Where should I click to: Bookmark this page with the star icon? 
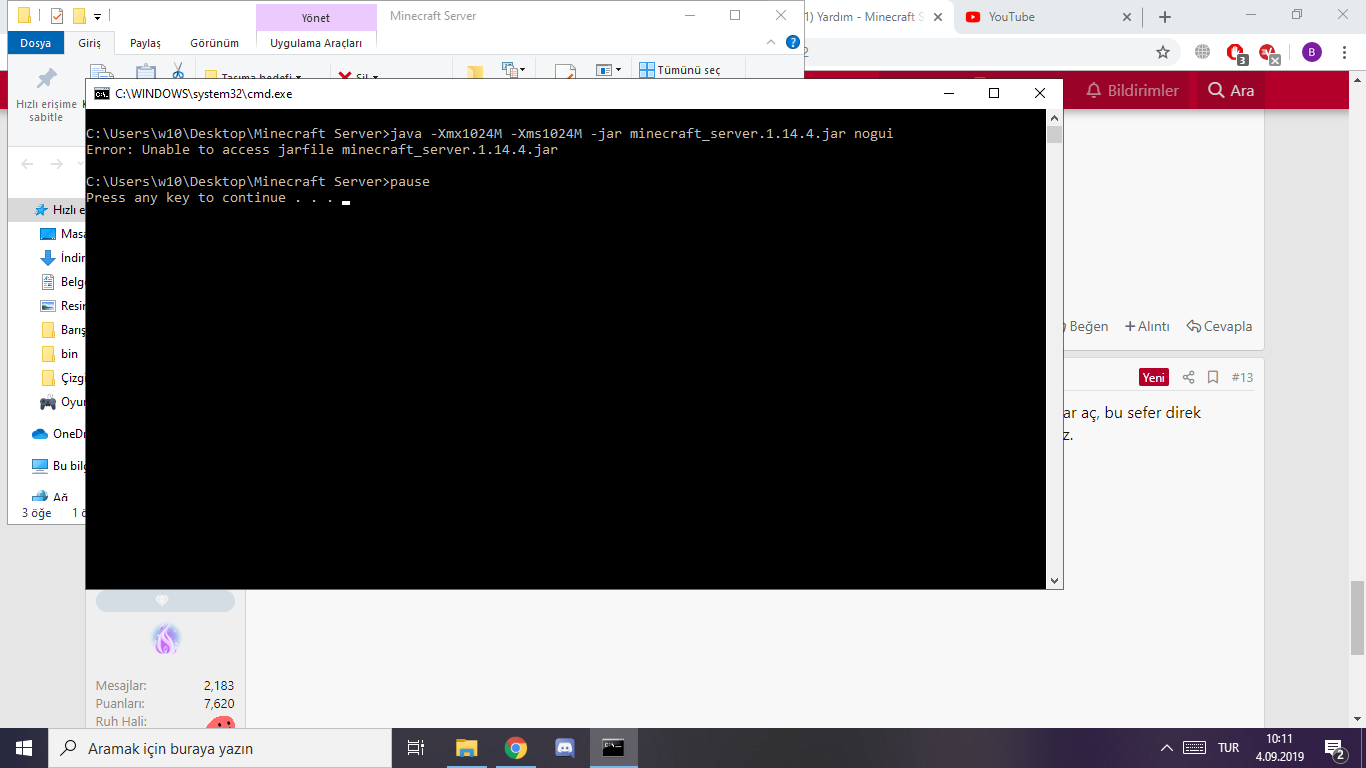[x=1163, y=52]
